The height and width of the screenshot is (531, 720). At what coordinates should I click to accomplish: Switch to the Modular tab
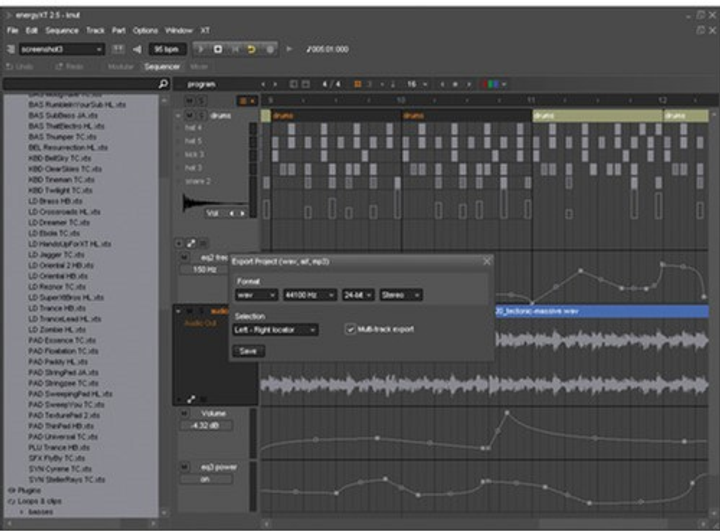120,67
